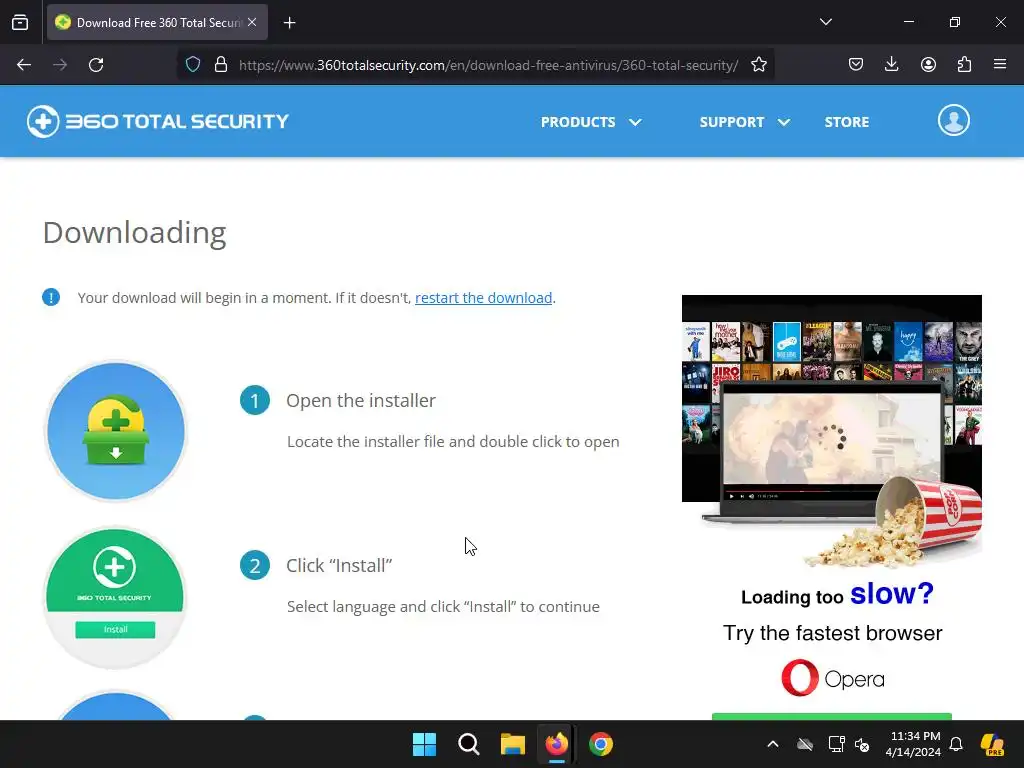Image resolution: width=1024 pixels, height=768 pixels.
Task: Expand the PRODUCTS chevron arrow
Action: click(x=635, y=122)
